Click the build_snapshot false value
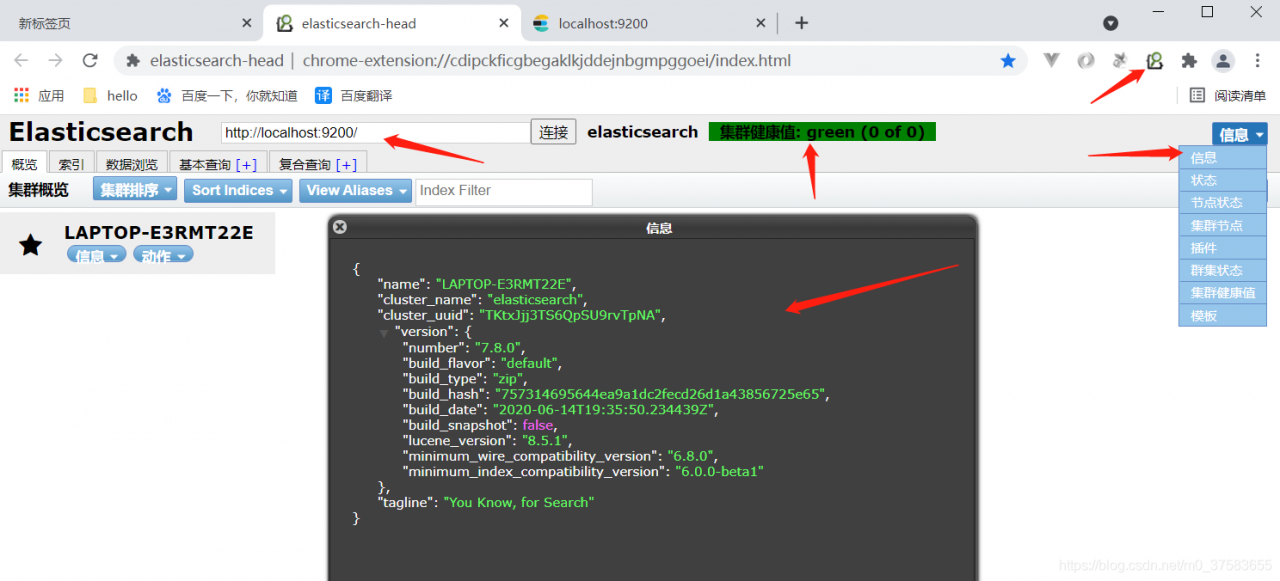The height and width of the screenshot is (581, 1280). (538, 425)
